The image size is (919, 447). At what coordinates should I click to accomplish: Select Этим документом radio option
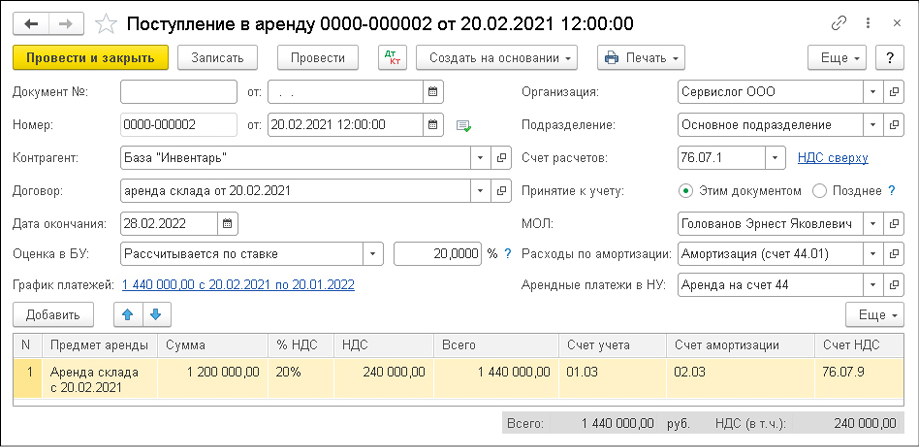[685, 191]
